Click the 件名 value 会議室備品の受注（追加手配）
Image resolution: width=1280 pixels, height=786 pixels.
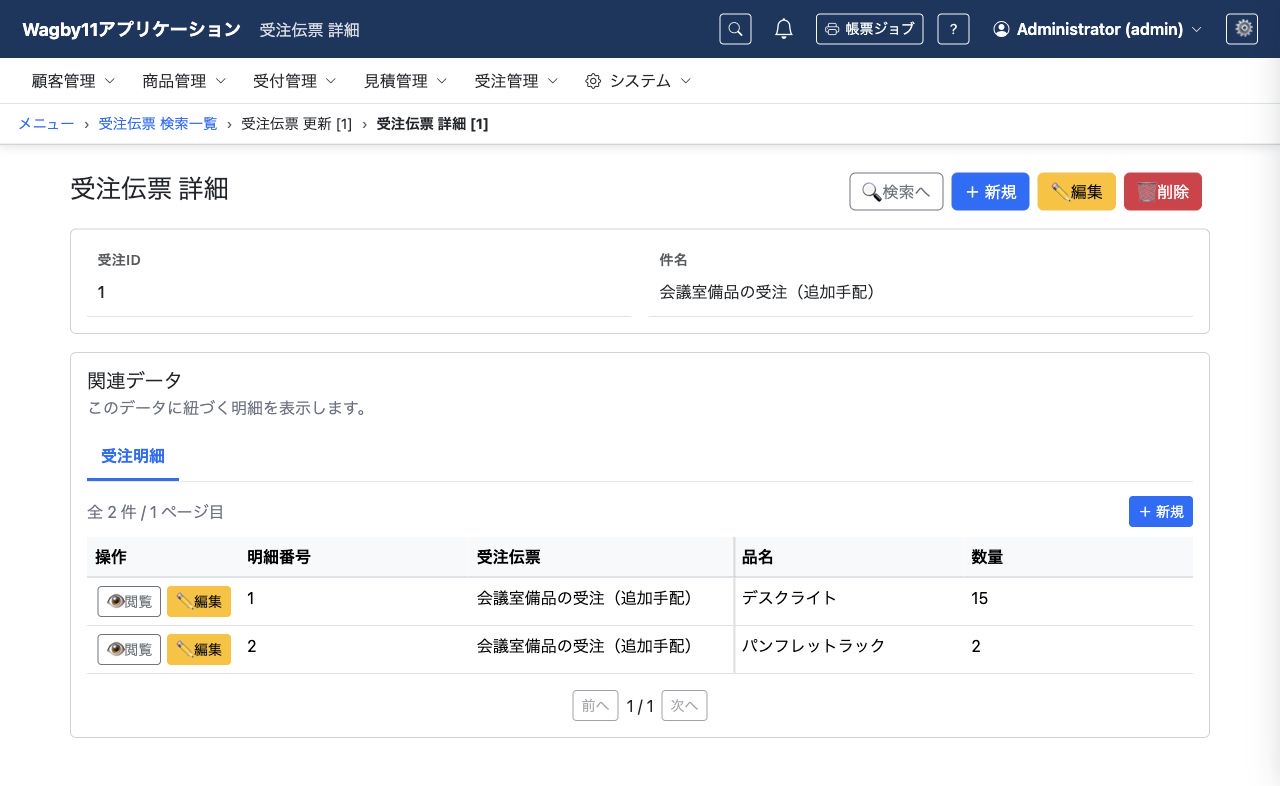tap(768, 292)
